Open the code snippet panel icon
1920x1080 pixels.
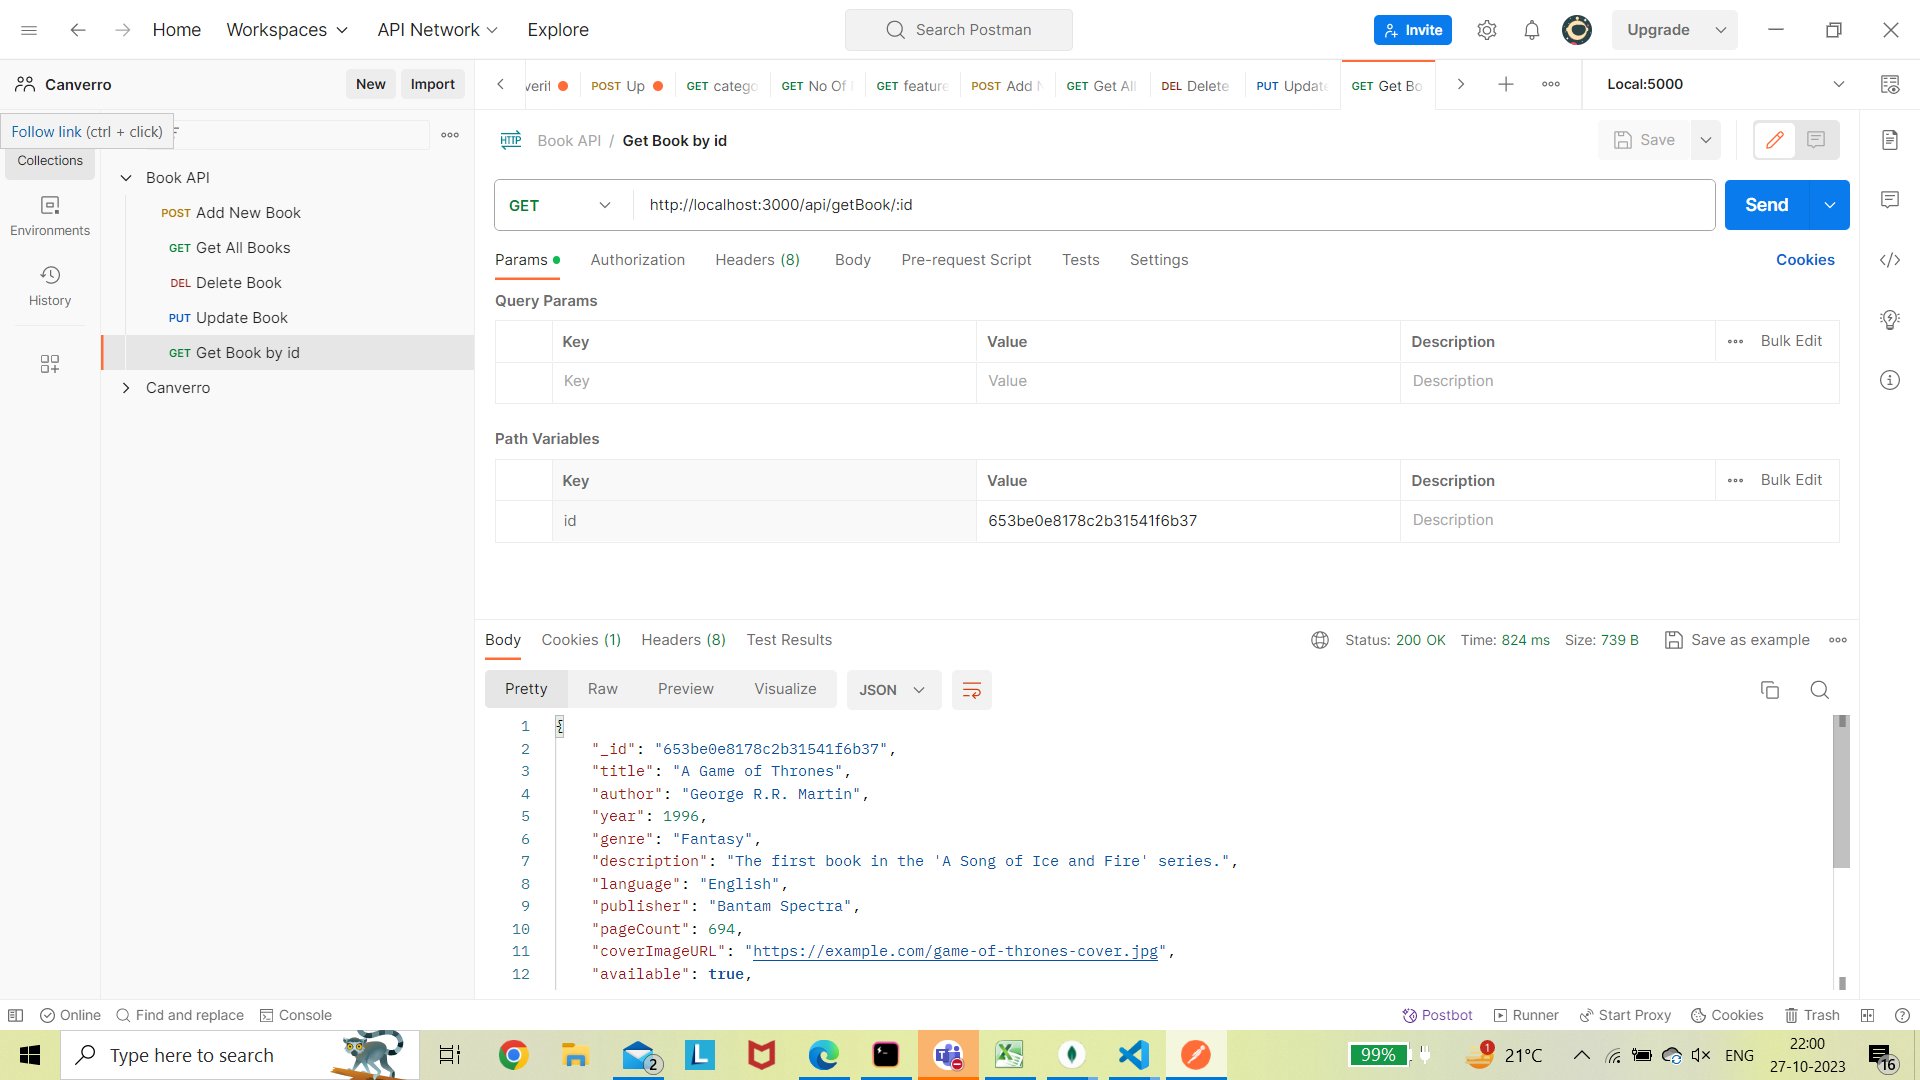[x=1890, y=260]
